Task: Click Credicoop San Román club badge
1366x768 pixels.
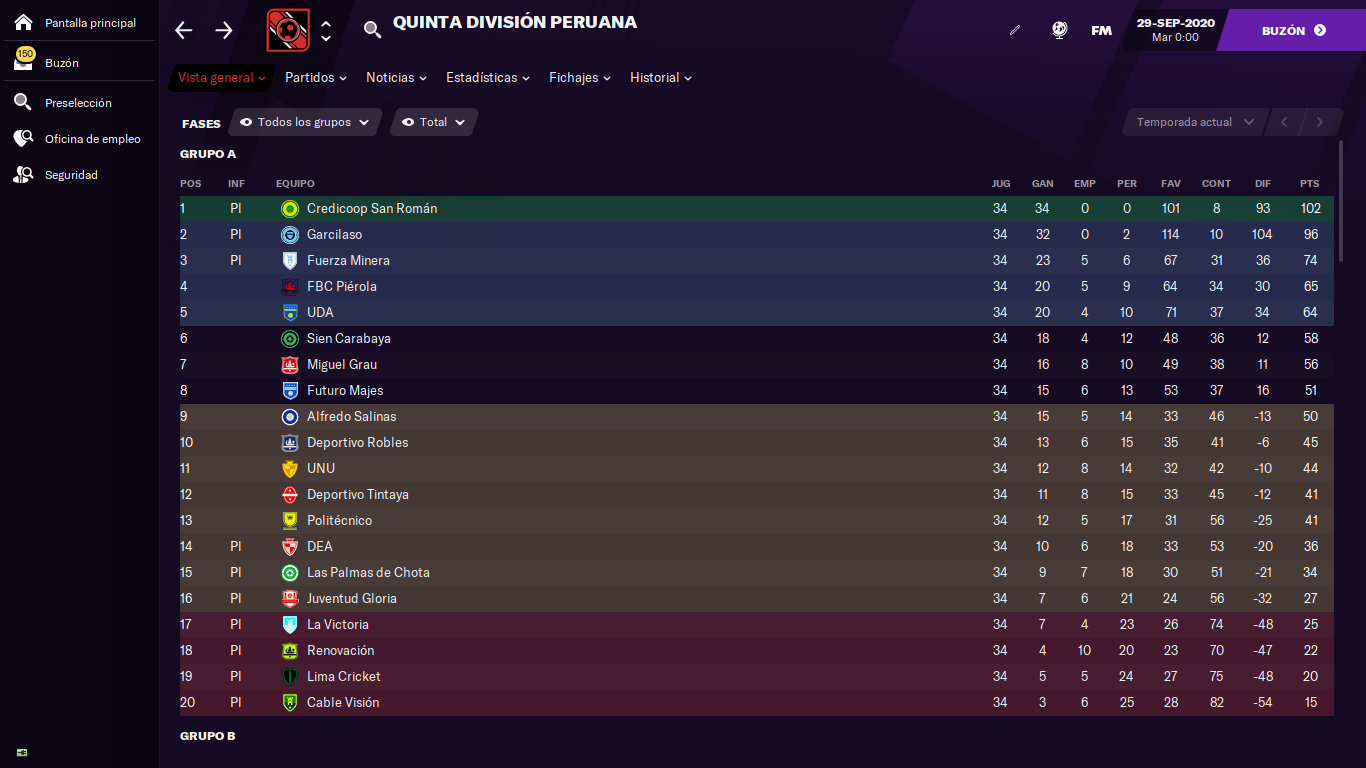Action: [x=290, y=209]
